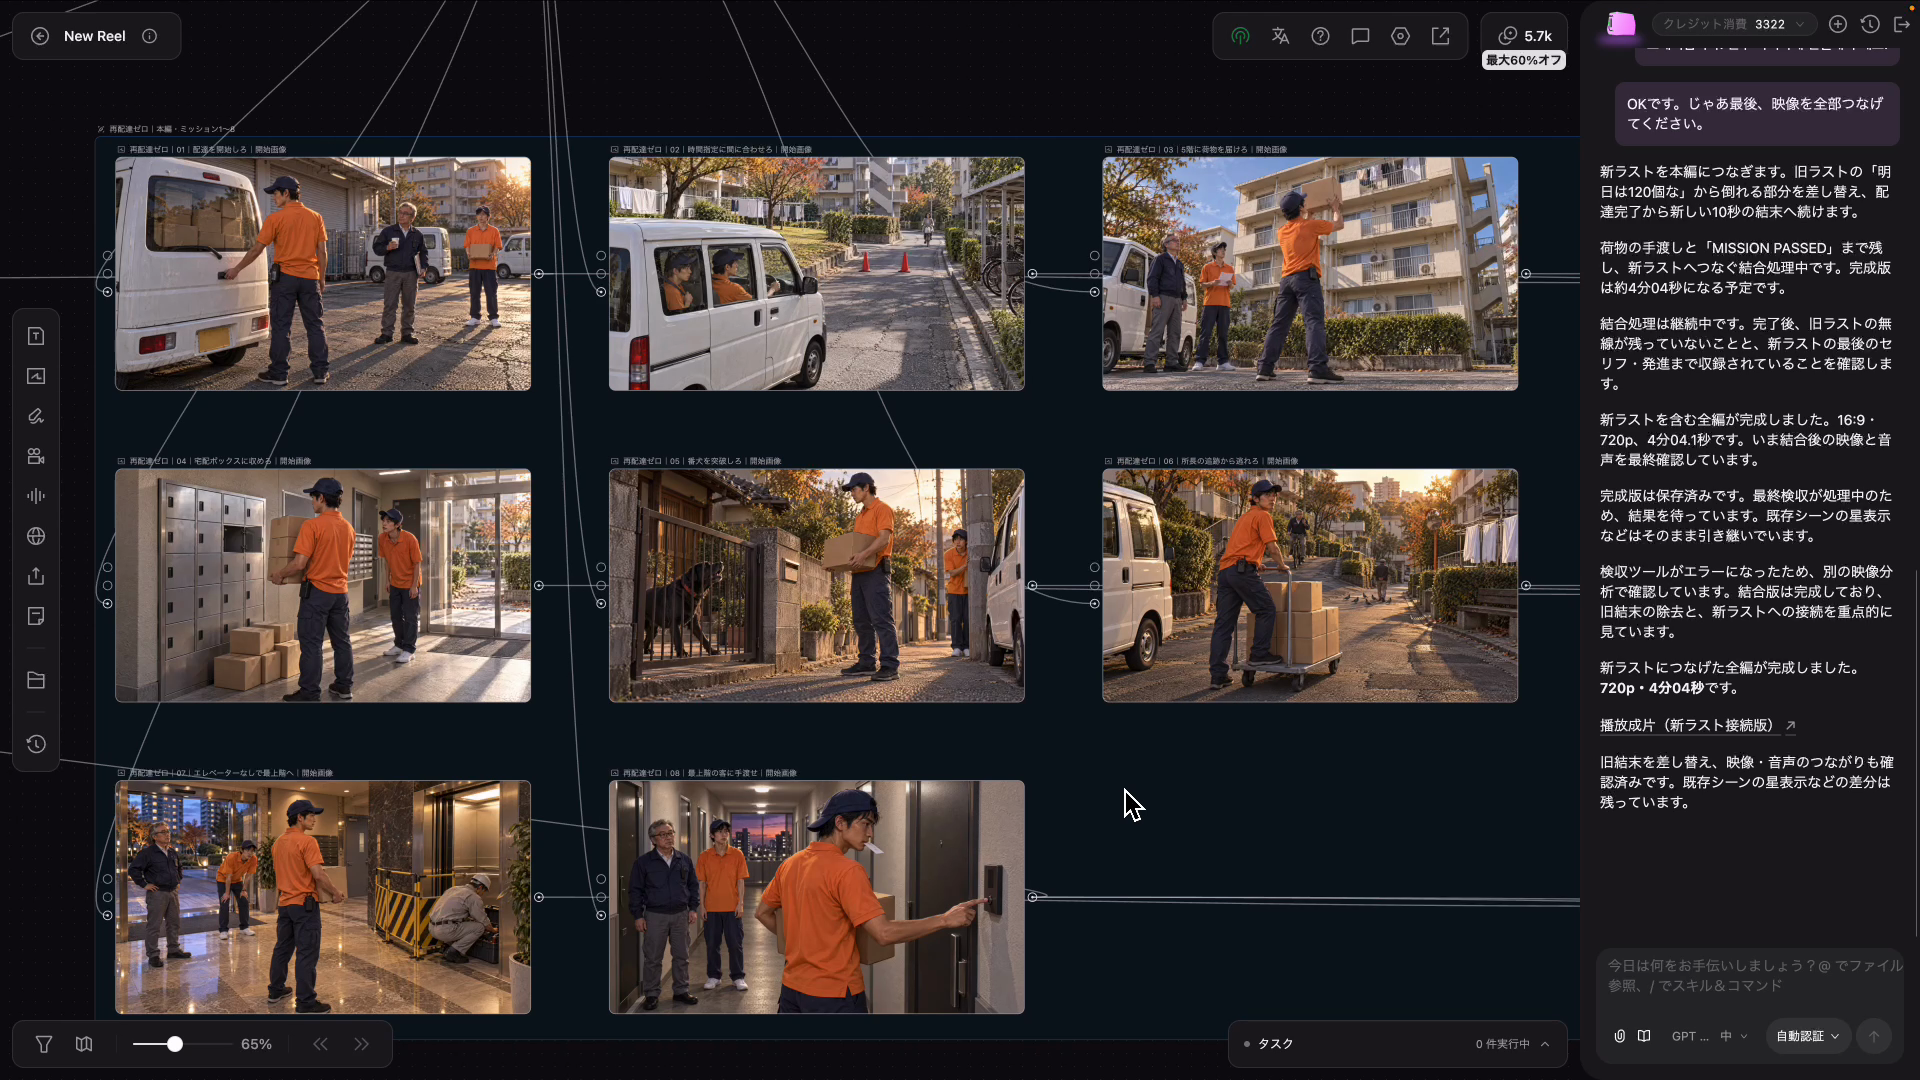The height and width of the screenshot is (1080, 1920).
Task: Expand the クレジット消費 3322 dropdown
Action: pyautogui.click(x=1733, y=24)
